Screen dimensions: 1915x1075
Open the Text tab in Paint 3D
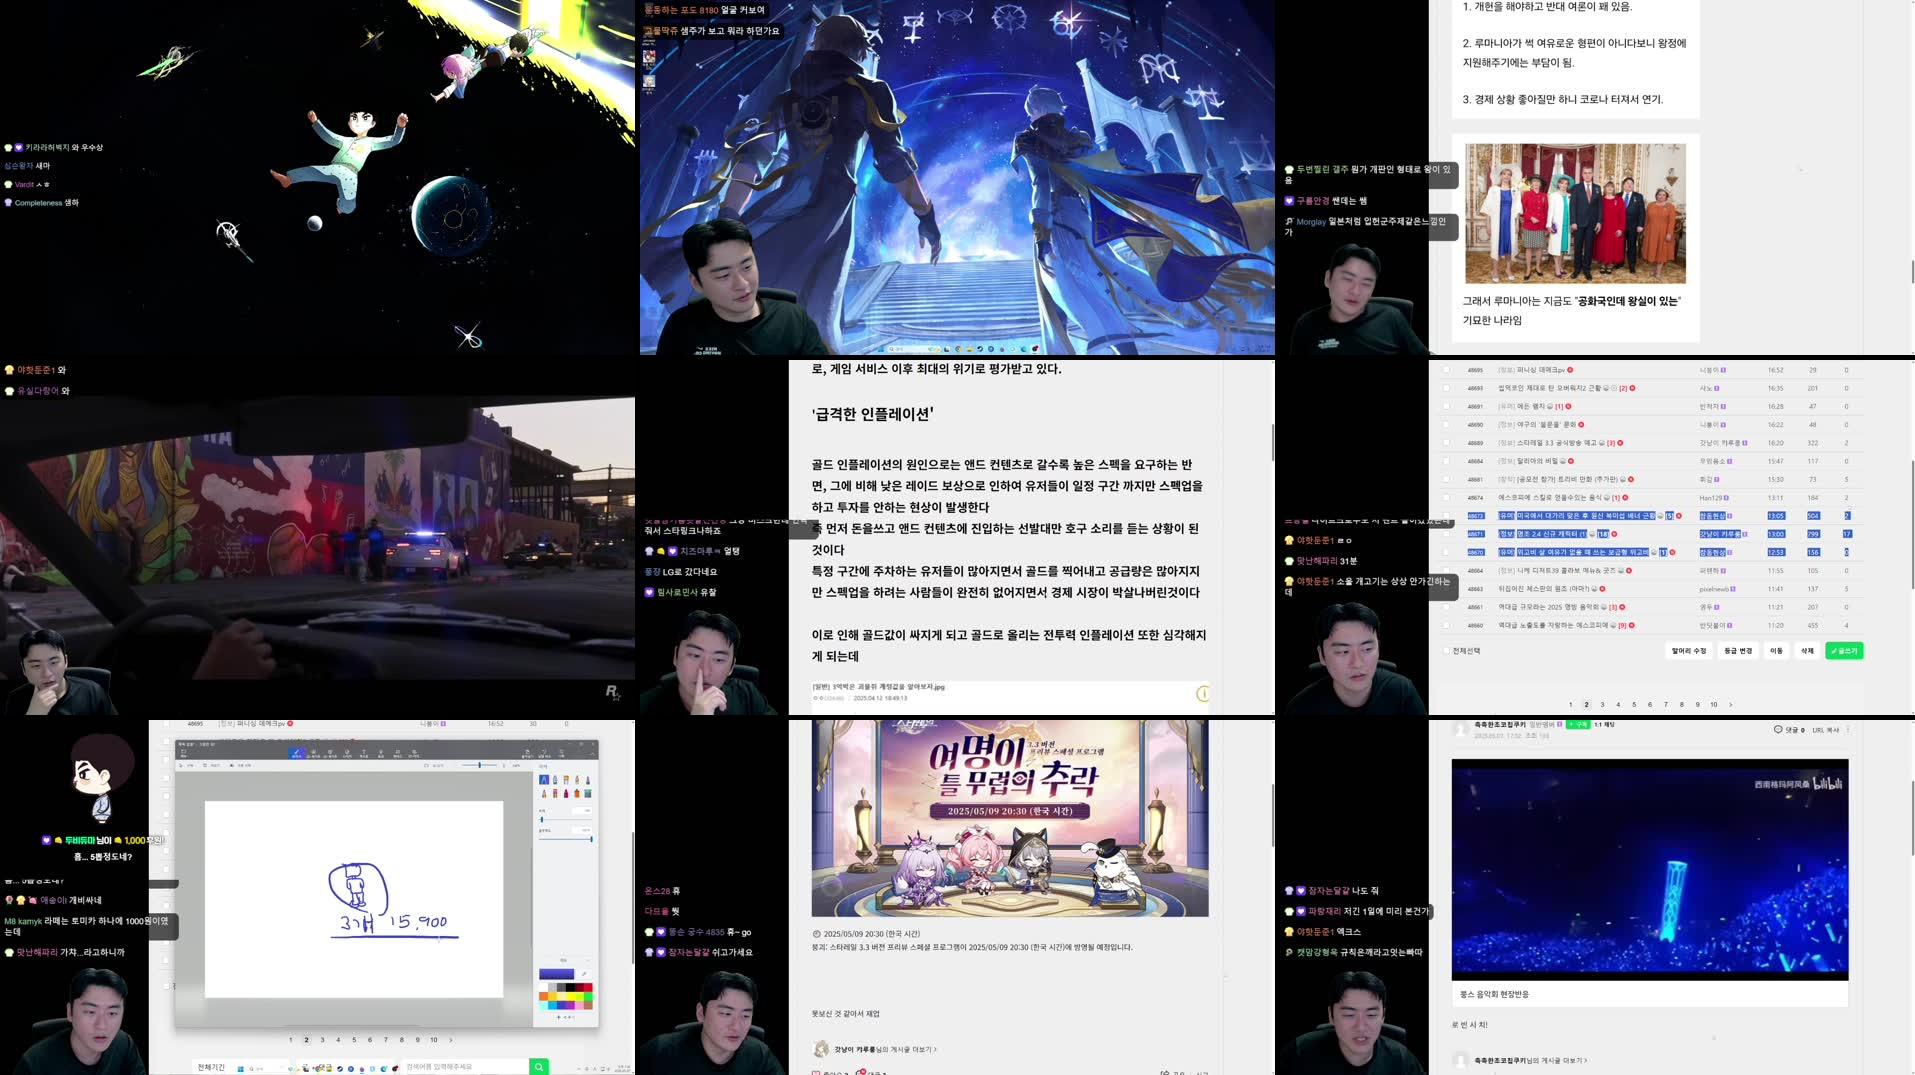point(364,753)
